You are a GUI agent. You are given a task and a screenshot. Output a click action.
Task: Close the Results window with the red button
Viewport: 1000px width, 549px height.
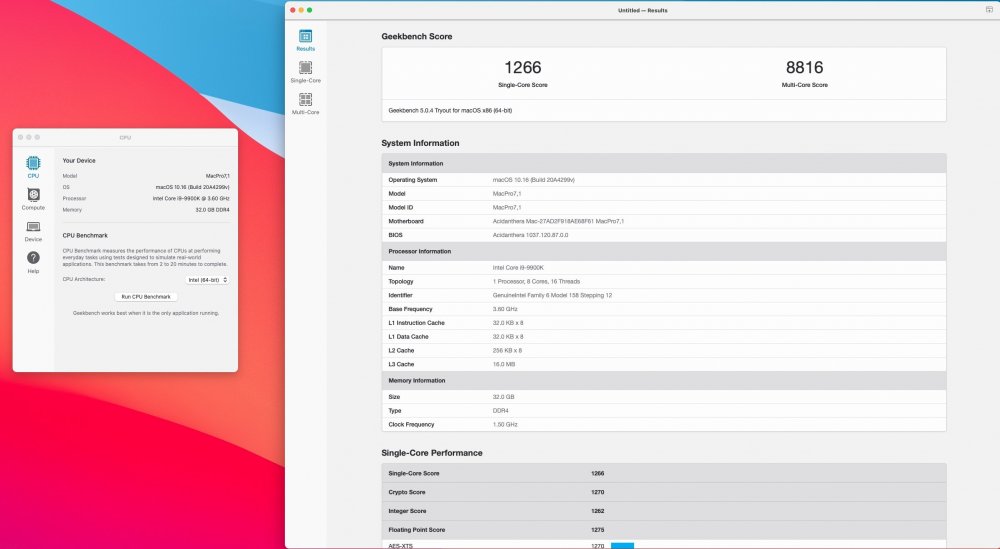[x=293, y=10]
